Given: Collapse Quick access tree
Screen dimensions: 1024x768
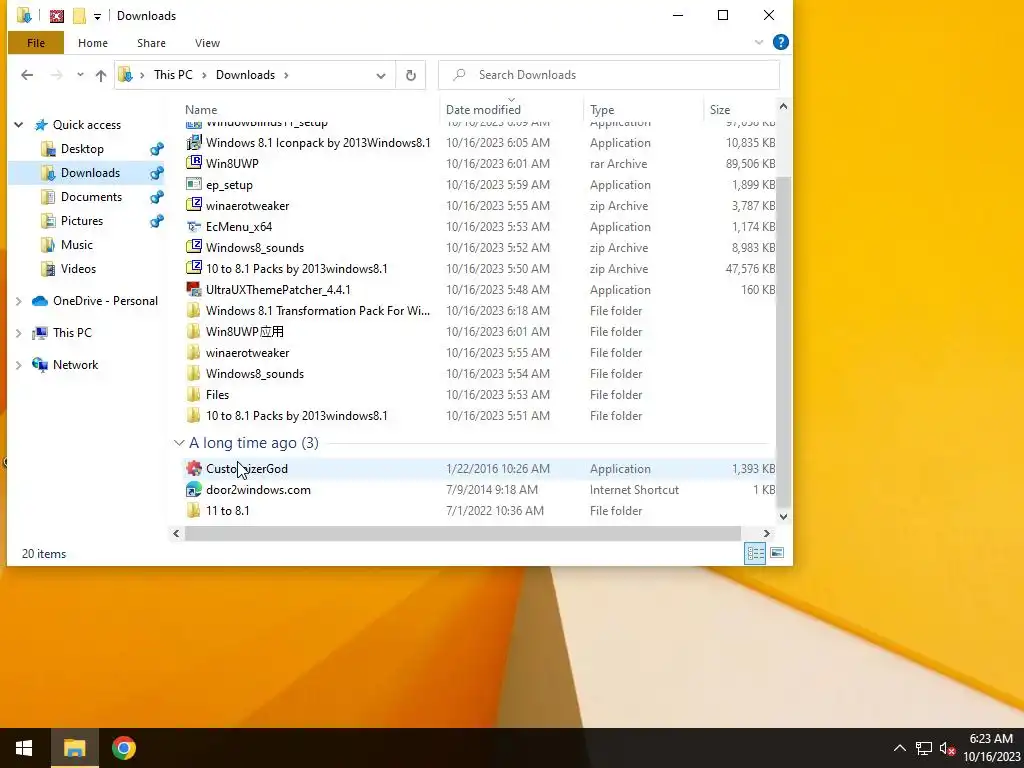Looking at the screenshot, I should [19, 125].
